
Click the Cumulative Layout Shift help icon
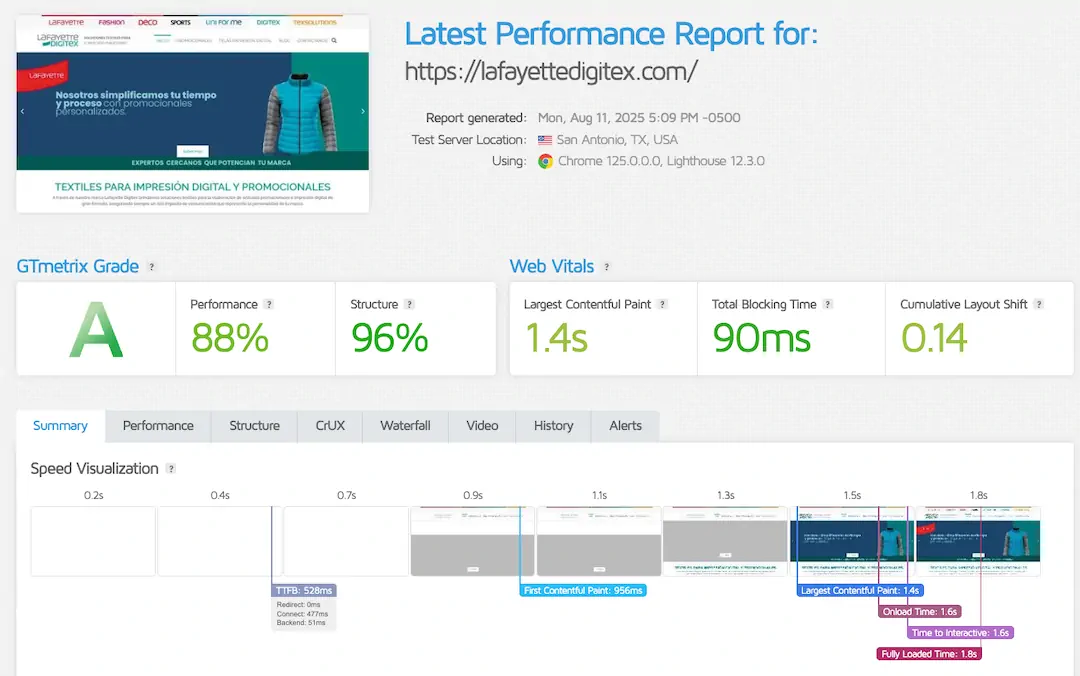(1039, 304)
